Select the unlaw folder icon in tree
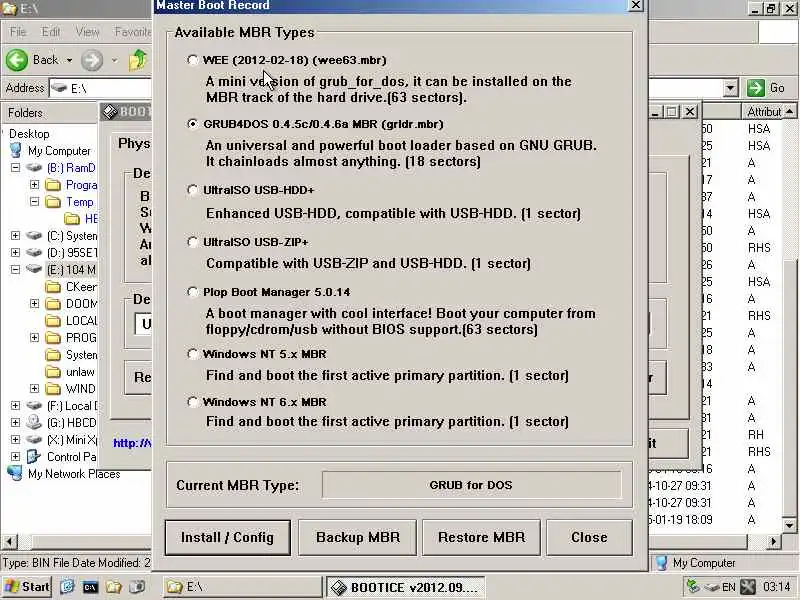 (53, 371)
